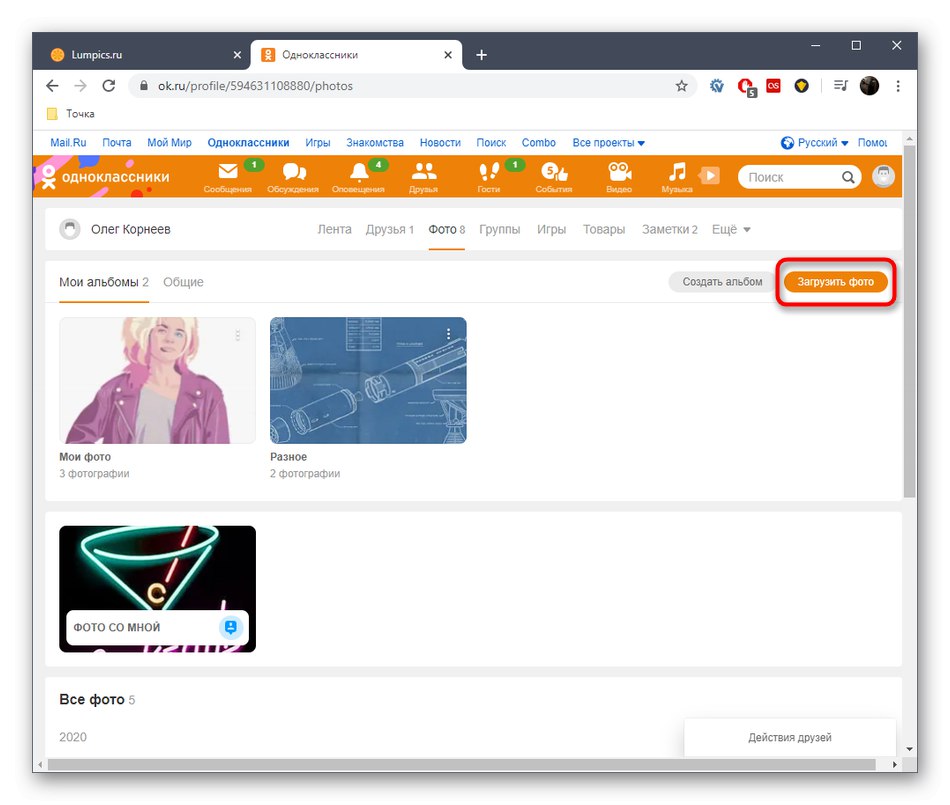Image resolution: width=950 pixels, height=805 pixels.
Task: Open the "Русский" language dropdown
Action: click(x=816, y=142)
